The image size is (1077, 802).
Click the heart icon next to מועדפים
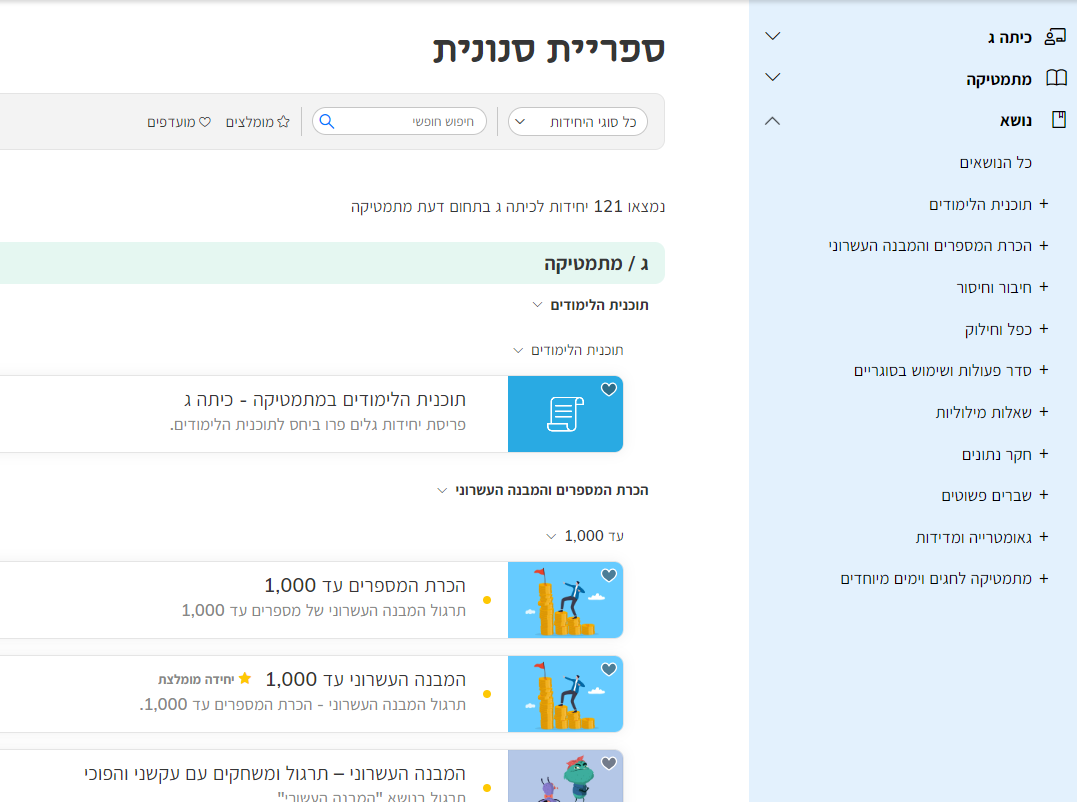(205, 122)
